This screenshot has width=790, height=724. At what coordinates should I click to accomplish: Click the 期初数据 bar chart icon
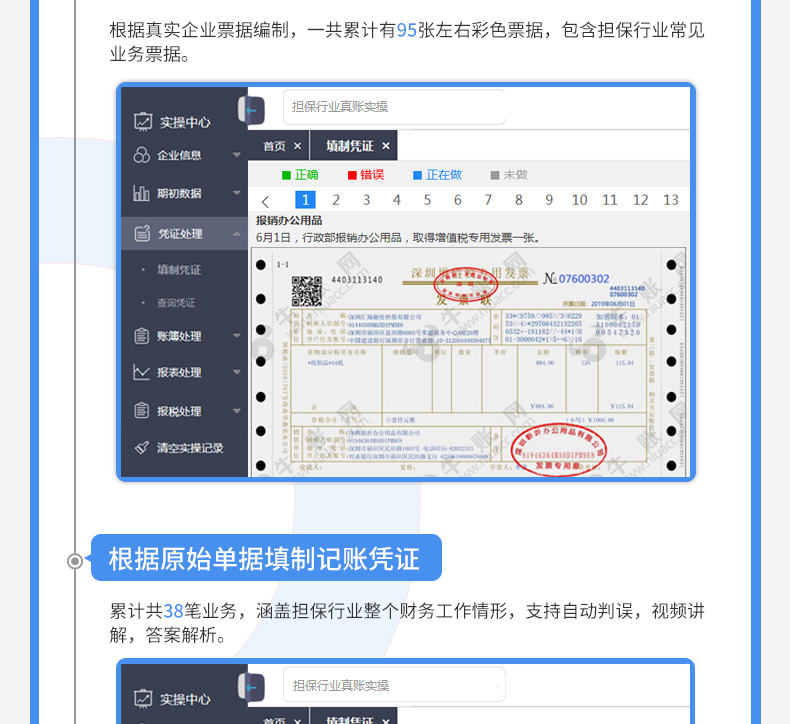tap(141, 193)
